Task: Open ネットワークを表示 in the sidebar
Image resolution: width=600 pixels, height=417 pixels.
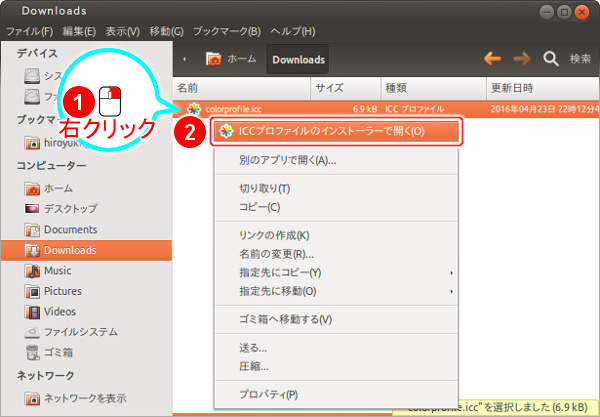Action: pyautogui.click(x=86, y=399)
